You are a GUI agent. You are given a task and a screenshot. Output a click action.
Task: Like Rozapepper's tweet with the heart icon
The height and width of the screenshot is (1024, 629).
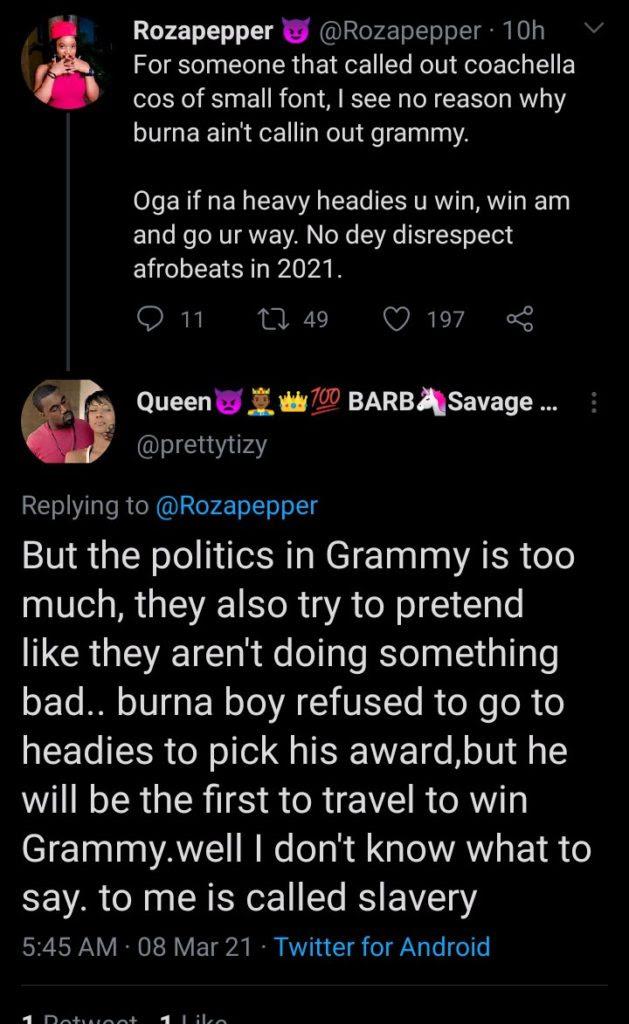(x=397, y=319)
